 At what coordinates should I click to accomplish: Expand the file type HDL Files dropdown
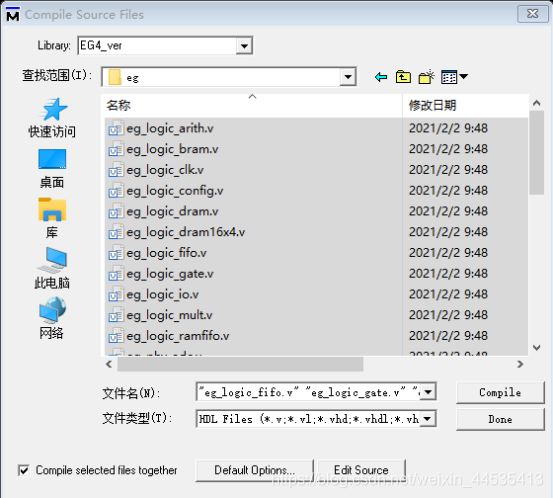click(427, 419)
